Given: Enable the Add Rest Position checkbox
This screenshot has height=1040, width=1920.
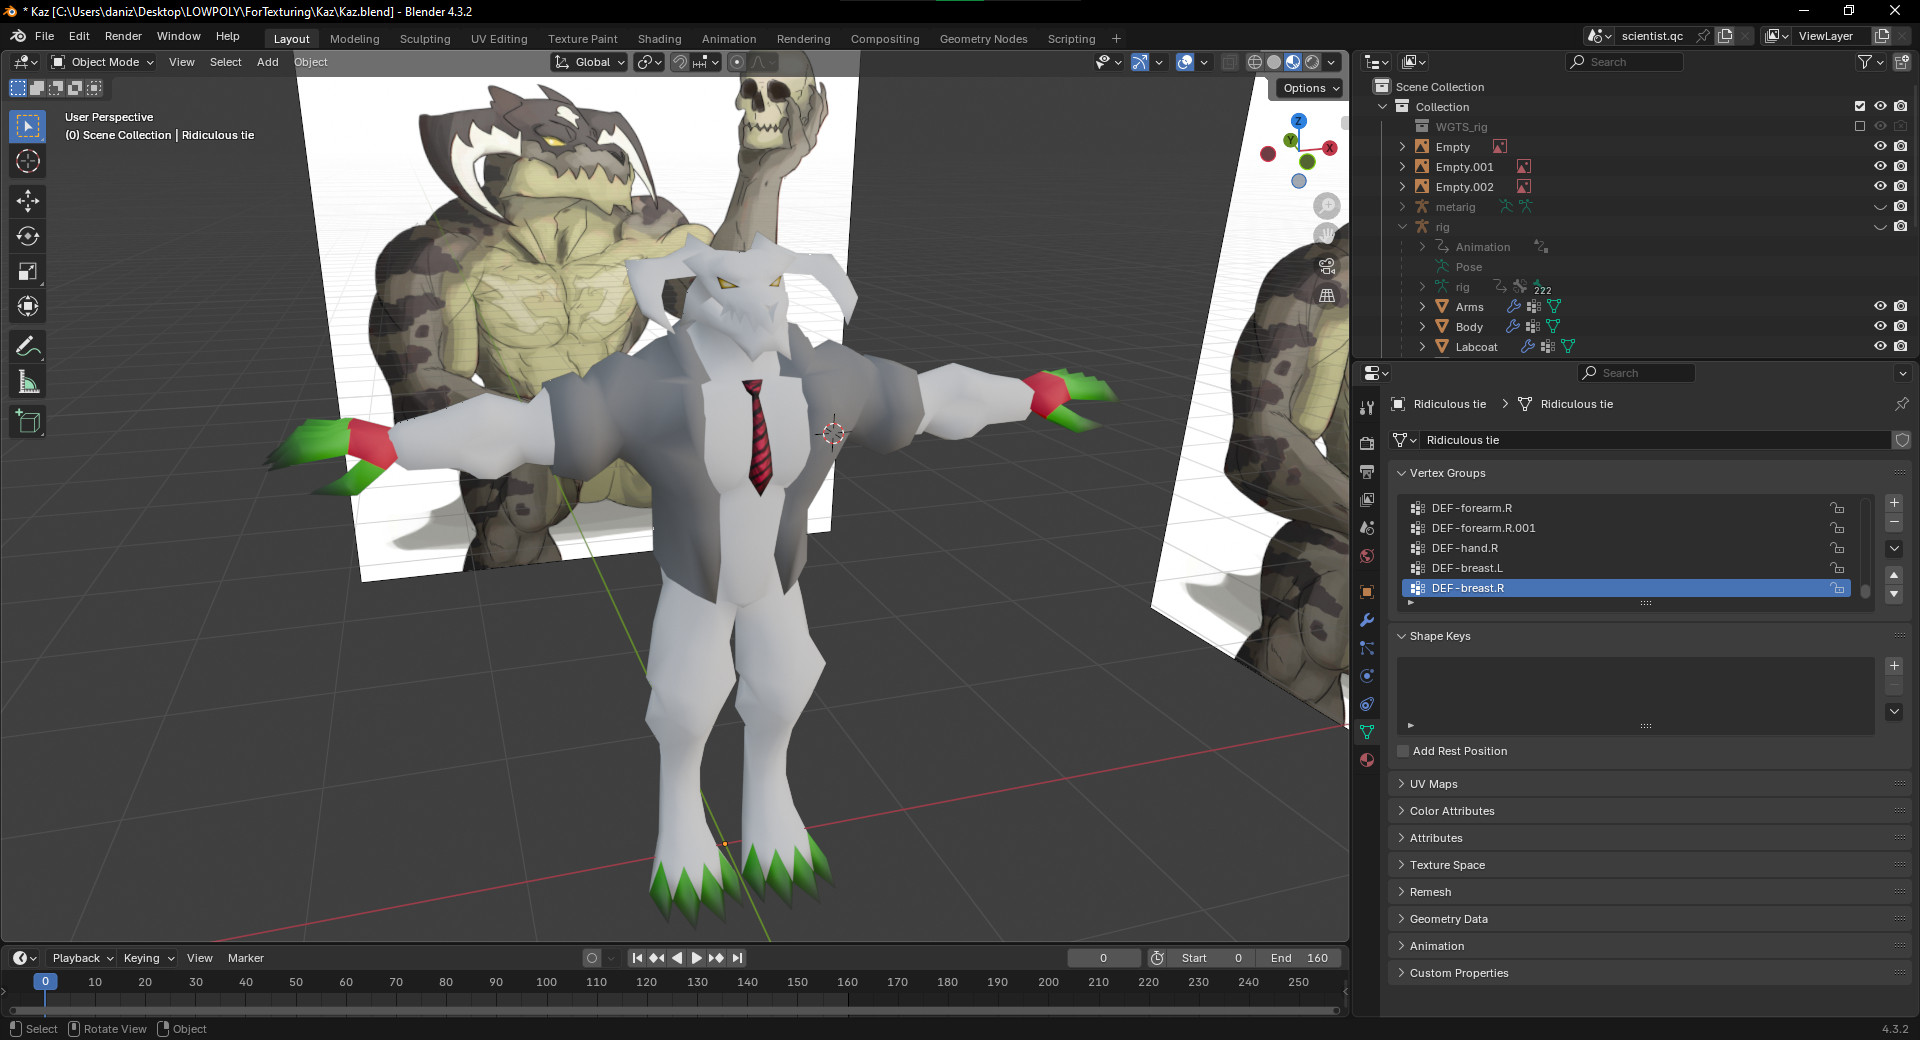Looking at the screenshot, I should (x=1403, y=751).
